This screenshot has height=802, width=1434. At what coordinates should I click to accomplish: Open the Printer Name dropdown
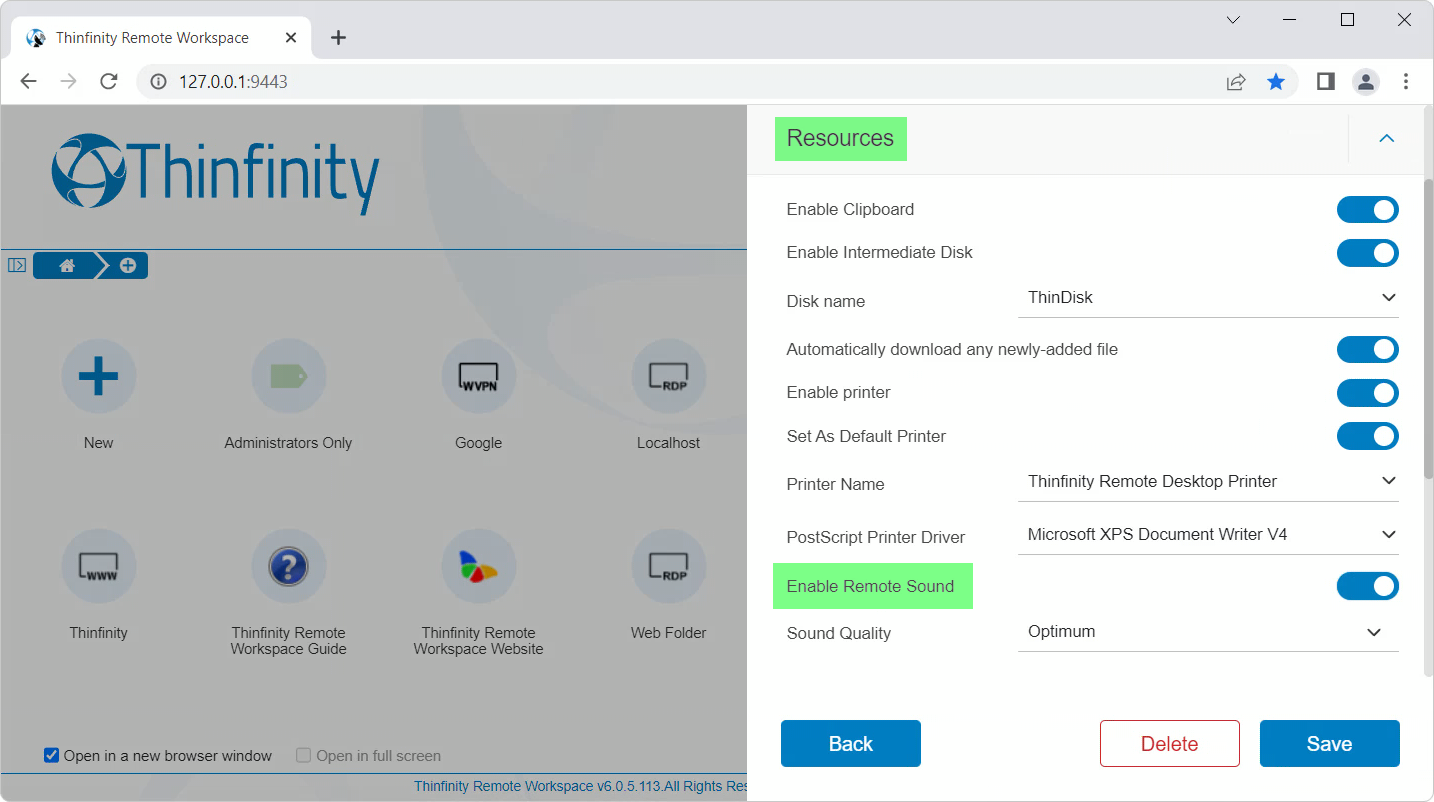pyautogui.click(x=1208, y=482)
